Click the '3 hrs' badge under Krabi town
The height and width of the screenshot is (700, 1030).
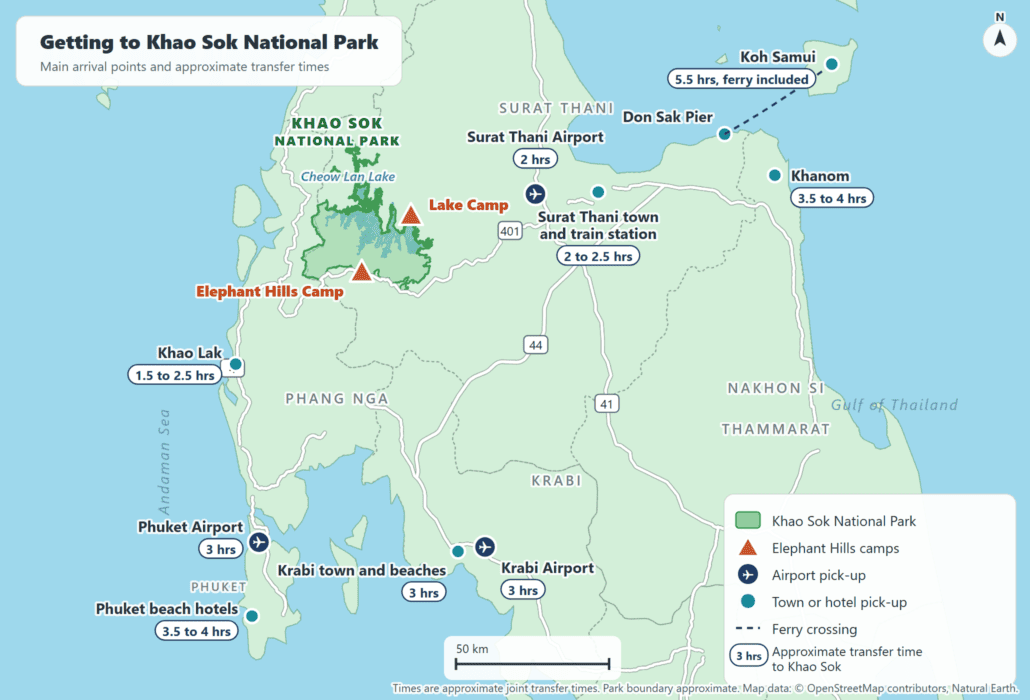click(x=424, y=592)
